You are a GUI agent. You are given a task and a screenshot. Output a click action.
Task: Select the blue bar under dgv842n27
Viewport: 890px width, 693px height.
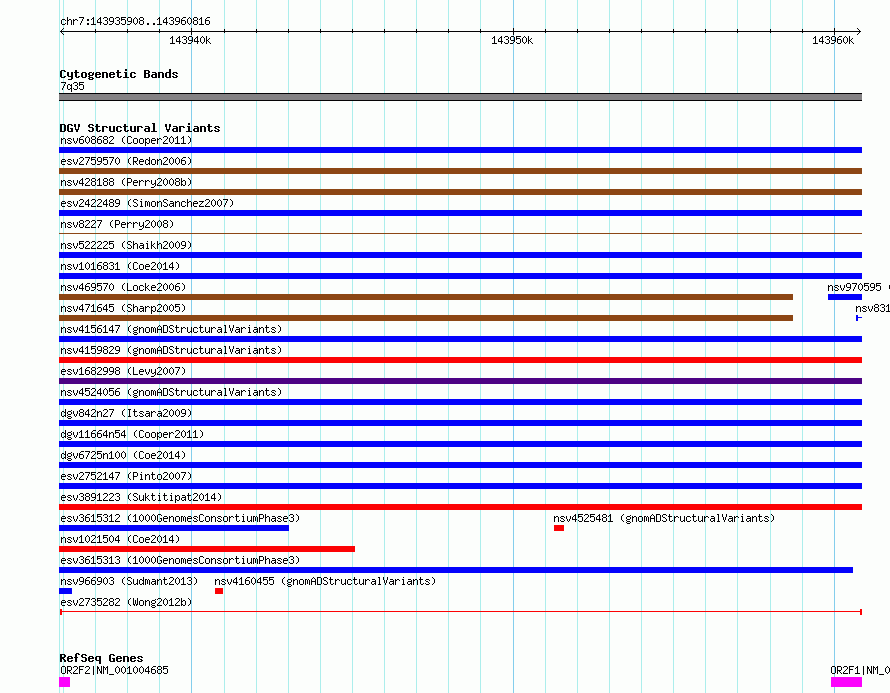460,423
